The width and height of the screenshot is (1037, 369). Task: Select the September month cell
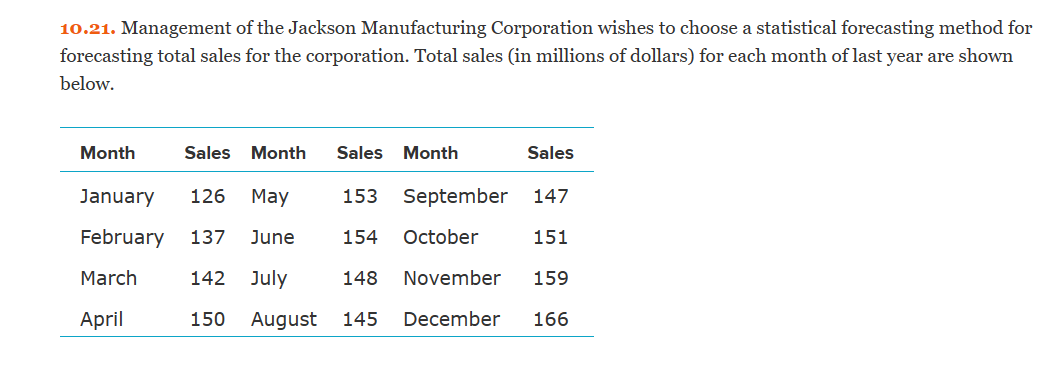click(x=456, y=196)
